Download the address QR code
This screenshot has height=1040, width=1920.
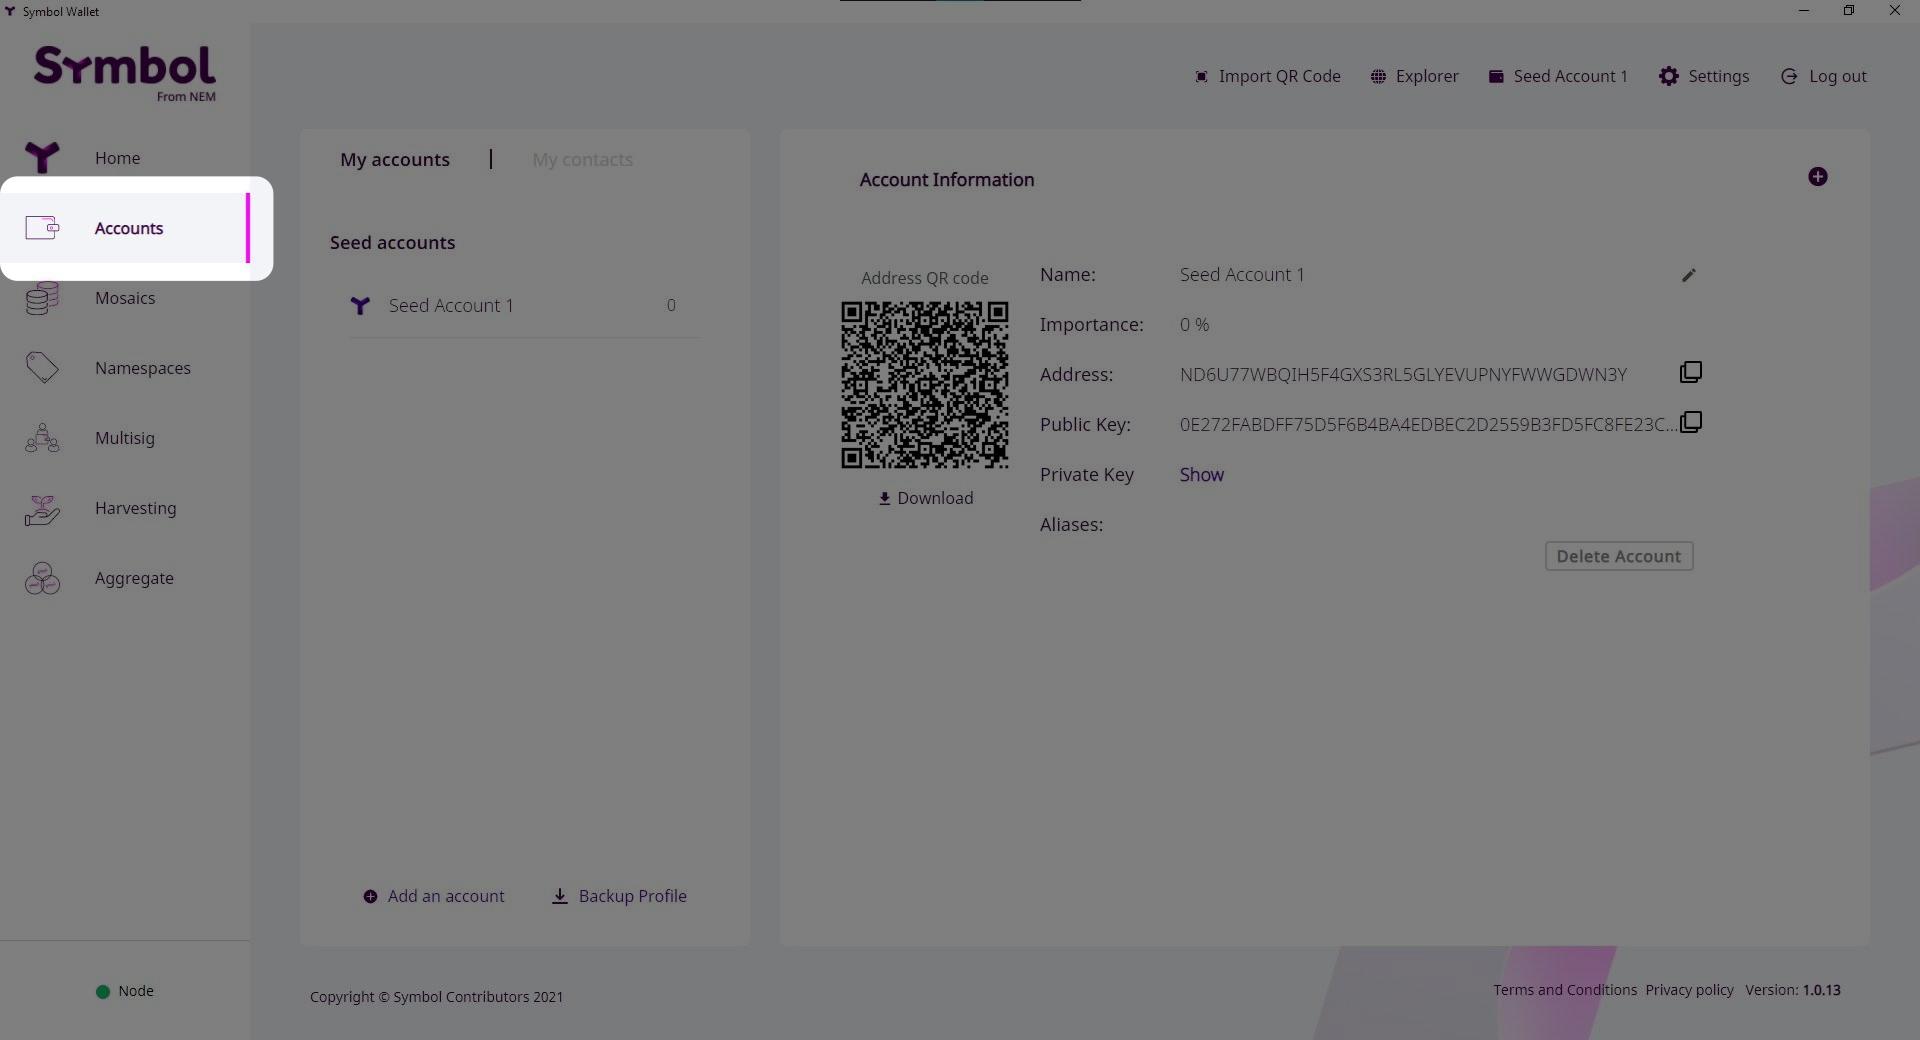(x=925, y=498)
